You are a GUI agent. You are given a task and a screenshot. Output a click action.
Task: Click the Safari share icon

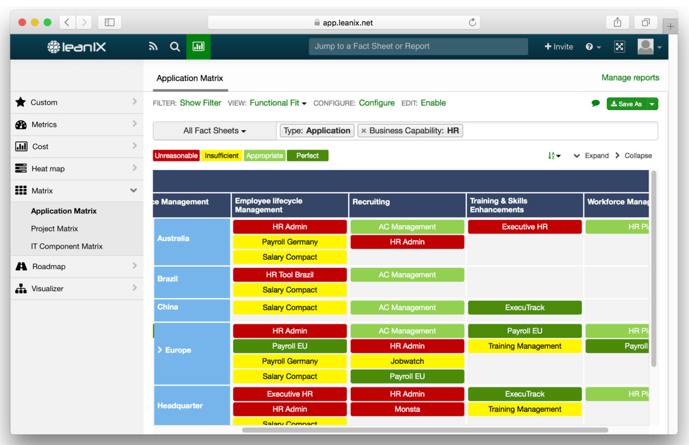pos(617,22)
